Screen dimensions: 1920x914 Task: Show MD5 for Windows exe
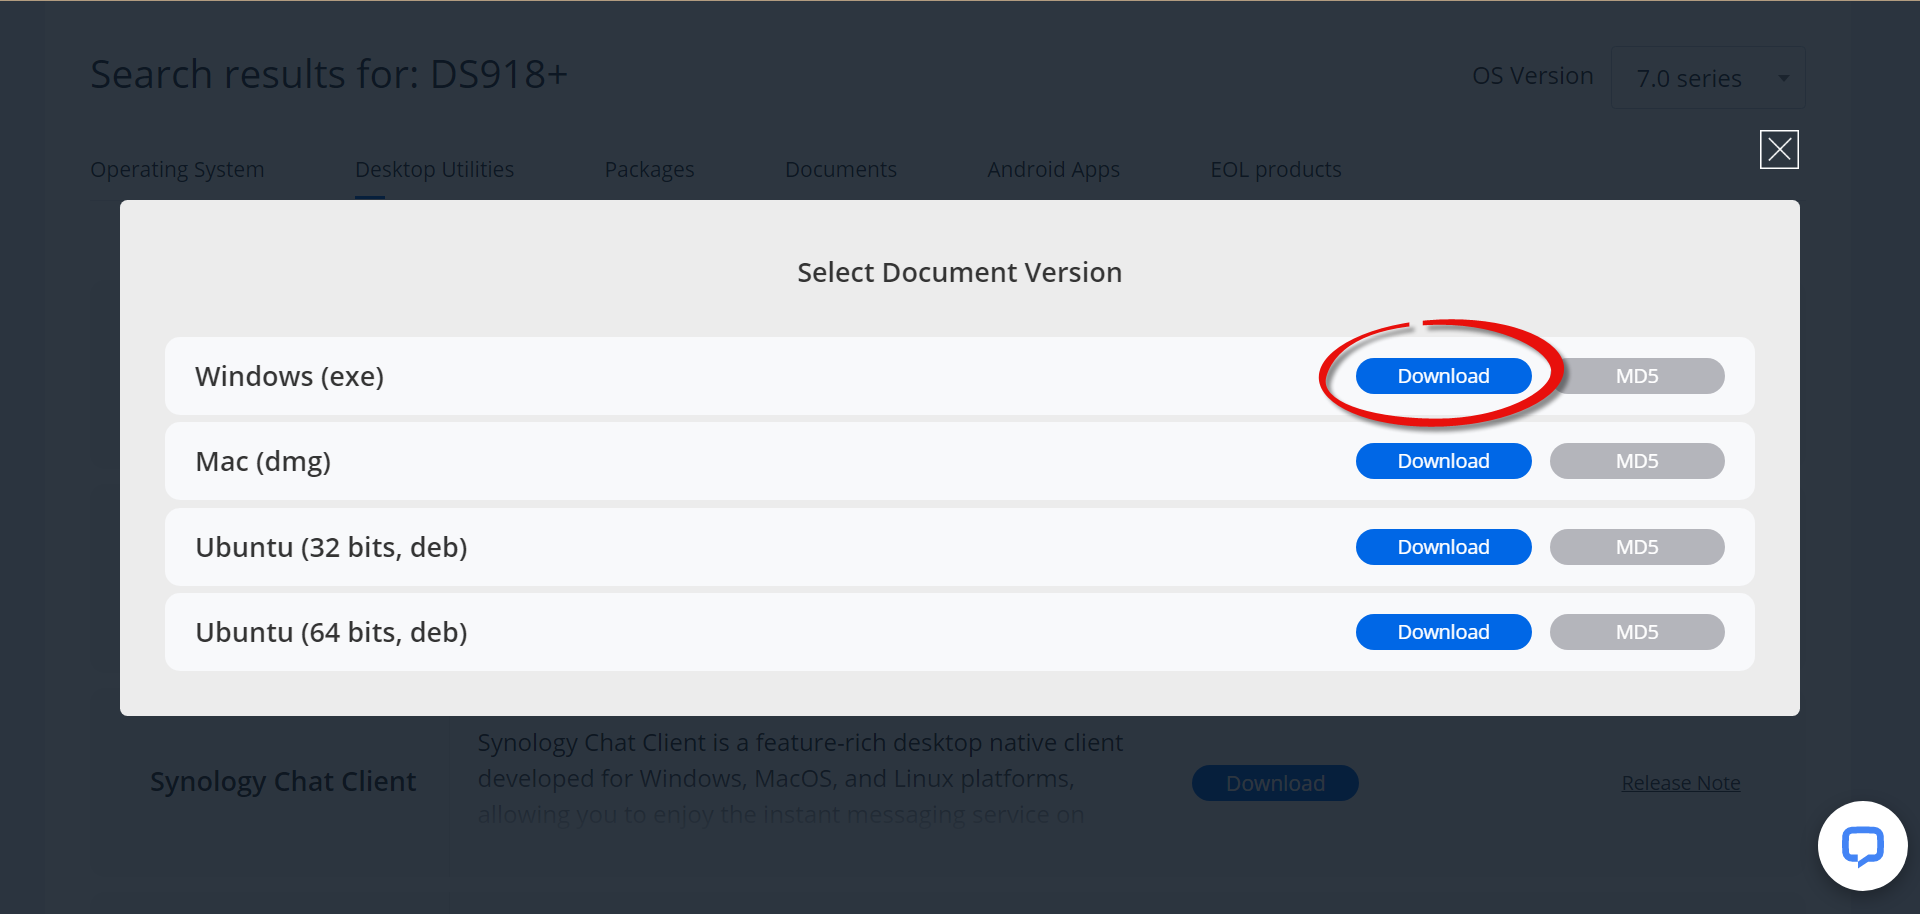pyautogui.click(x=1637, y=375)
